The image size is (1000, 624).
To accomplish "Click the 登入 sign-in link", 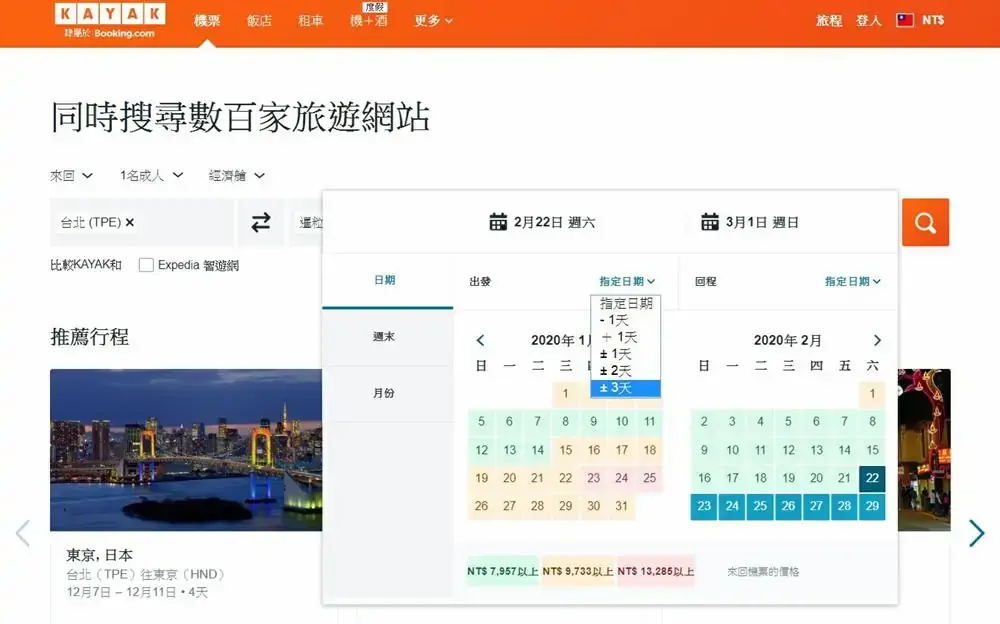I will click(x=868, y=19).
